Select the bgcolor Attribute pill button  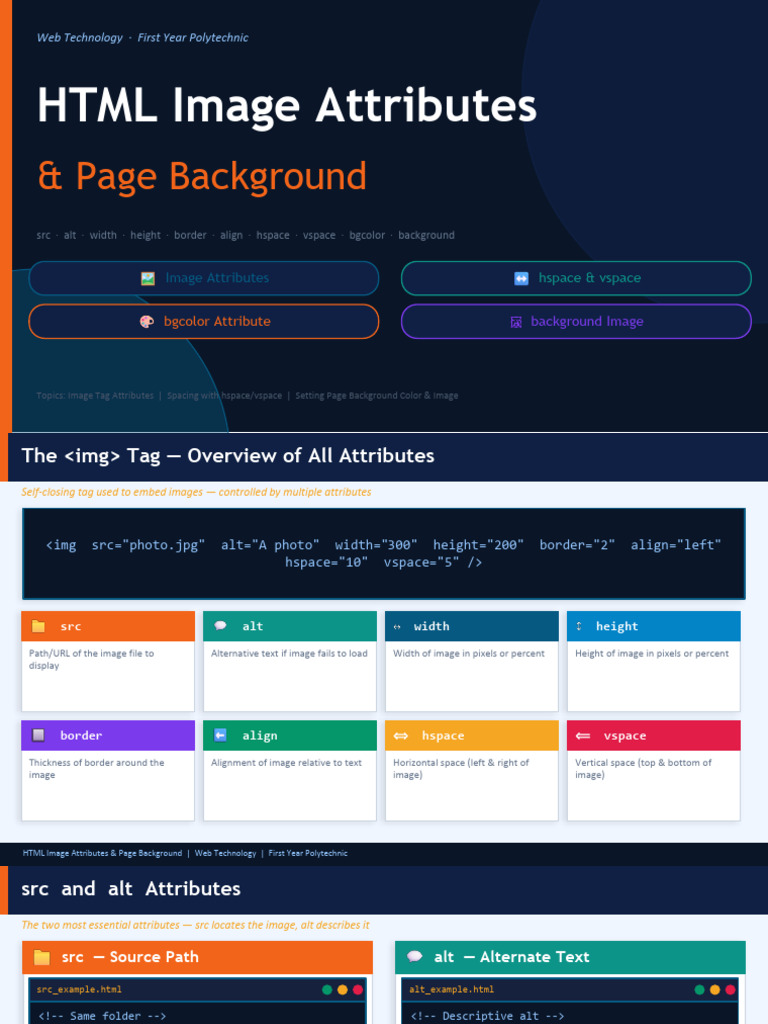(x=204, y=321)
